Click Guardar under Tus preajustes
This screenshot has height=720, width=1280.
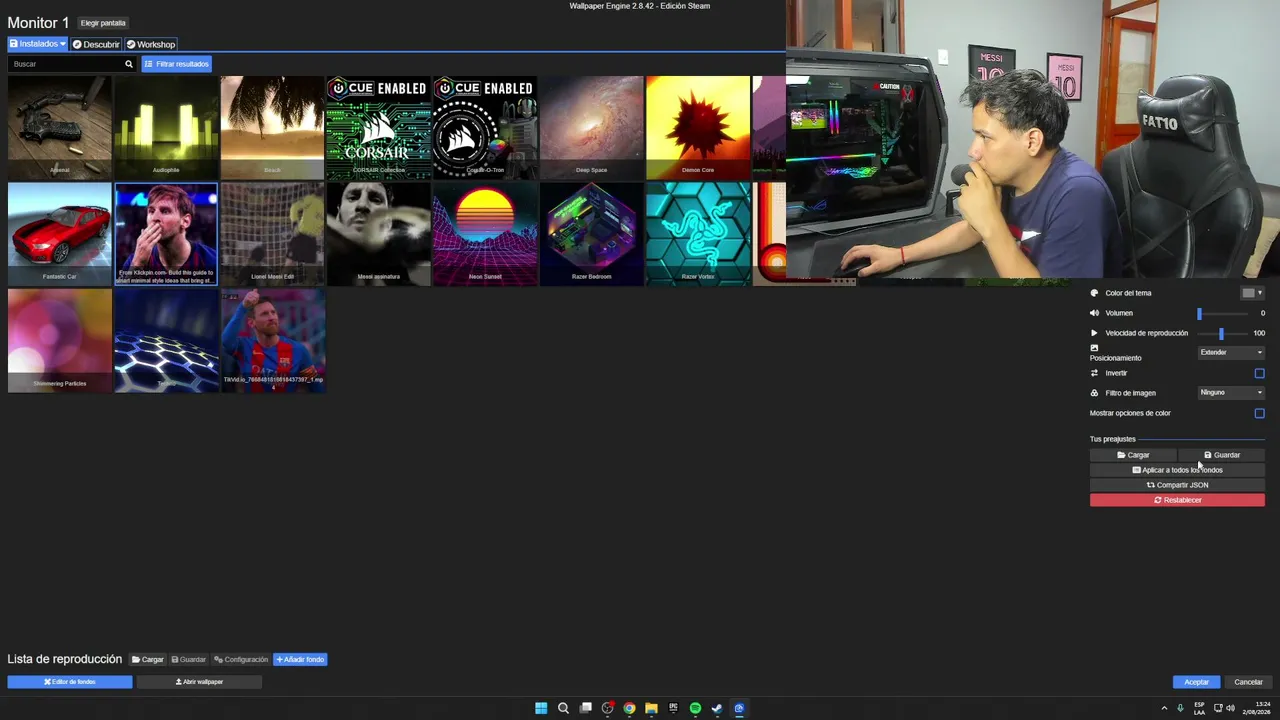[1222, 455]
